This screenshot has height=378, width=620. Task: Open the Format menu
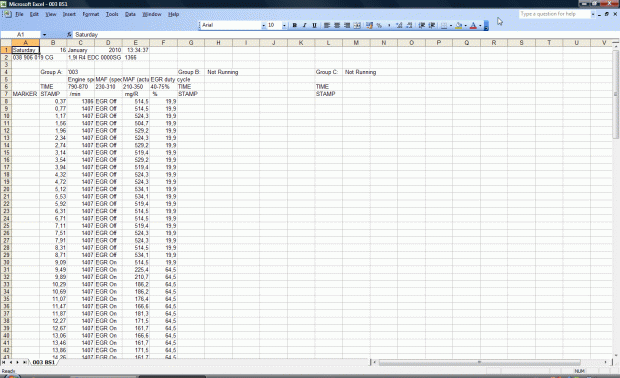tap(91, 14)
